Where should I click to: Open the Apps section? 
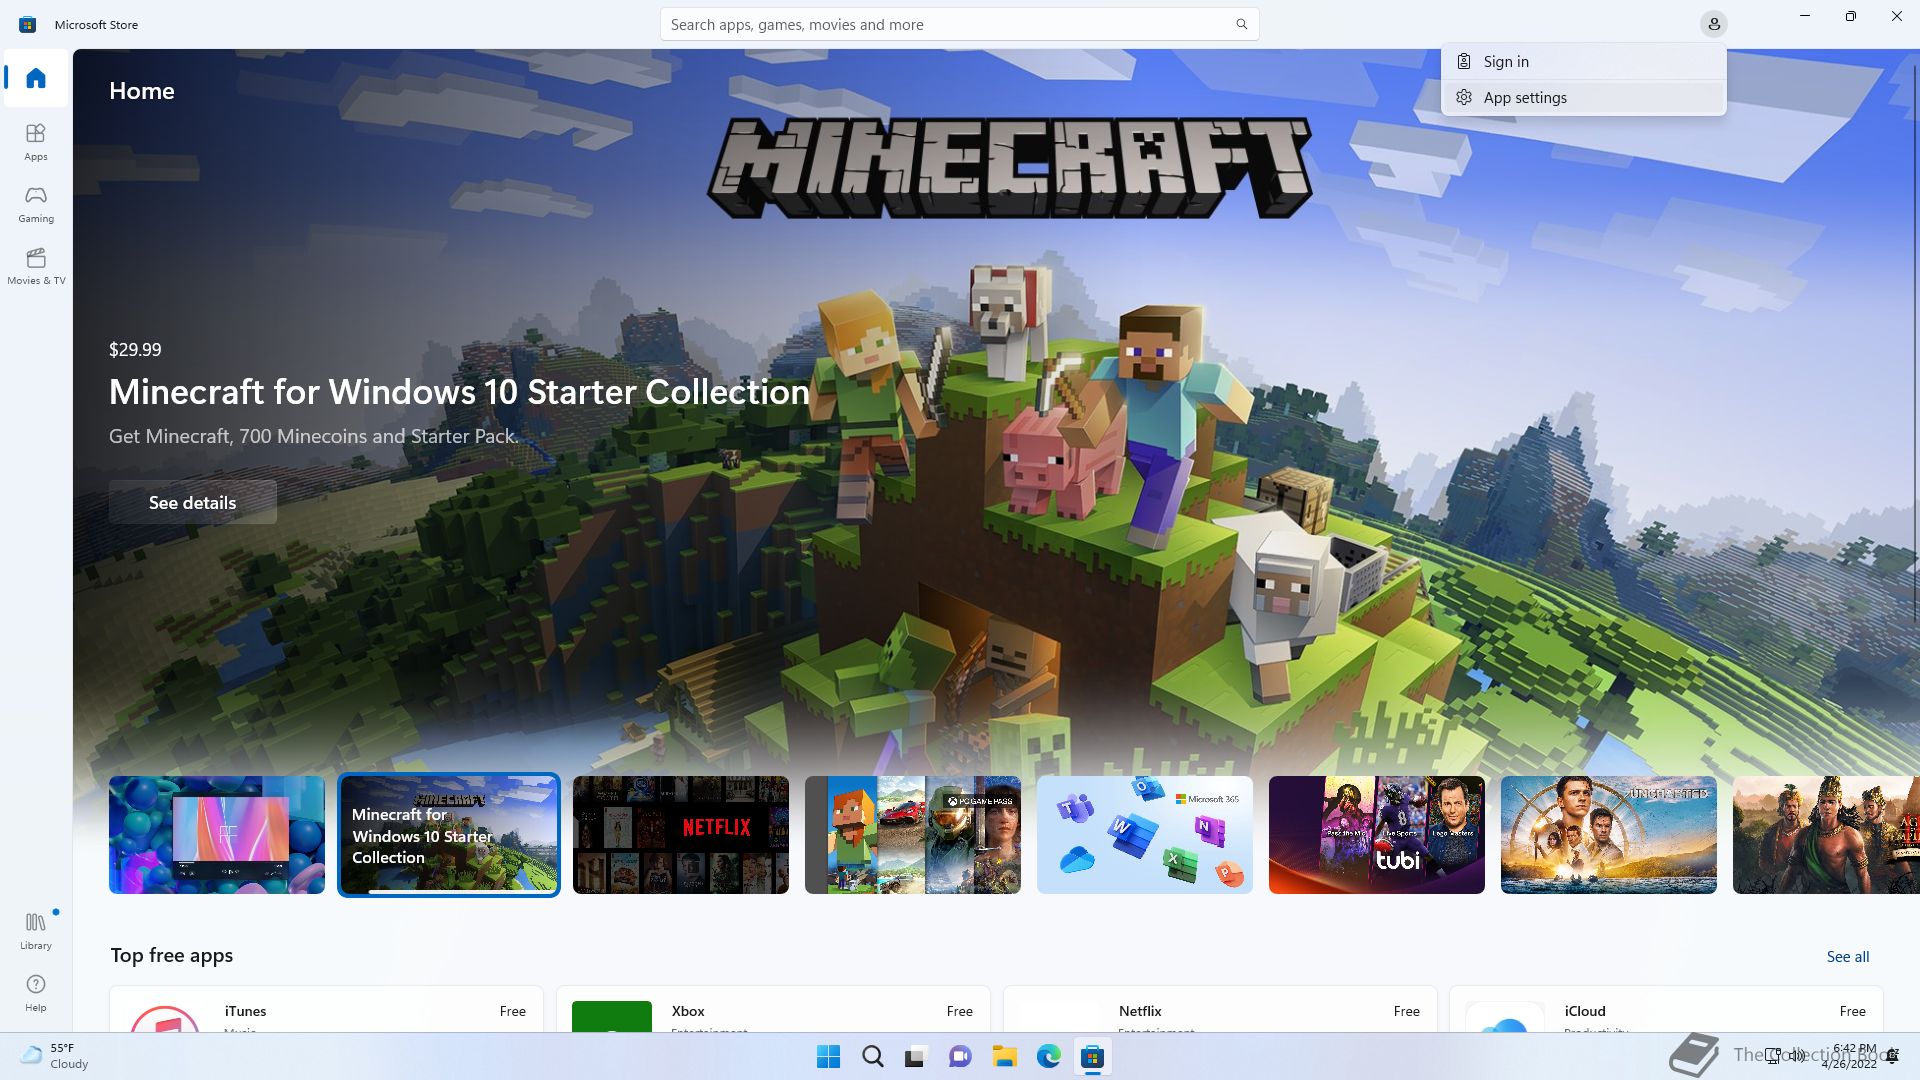(x=36, y=141)
